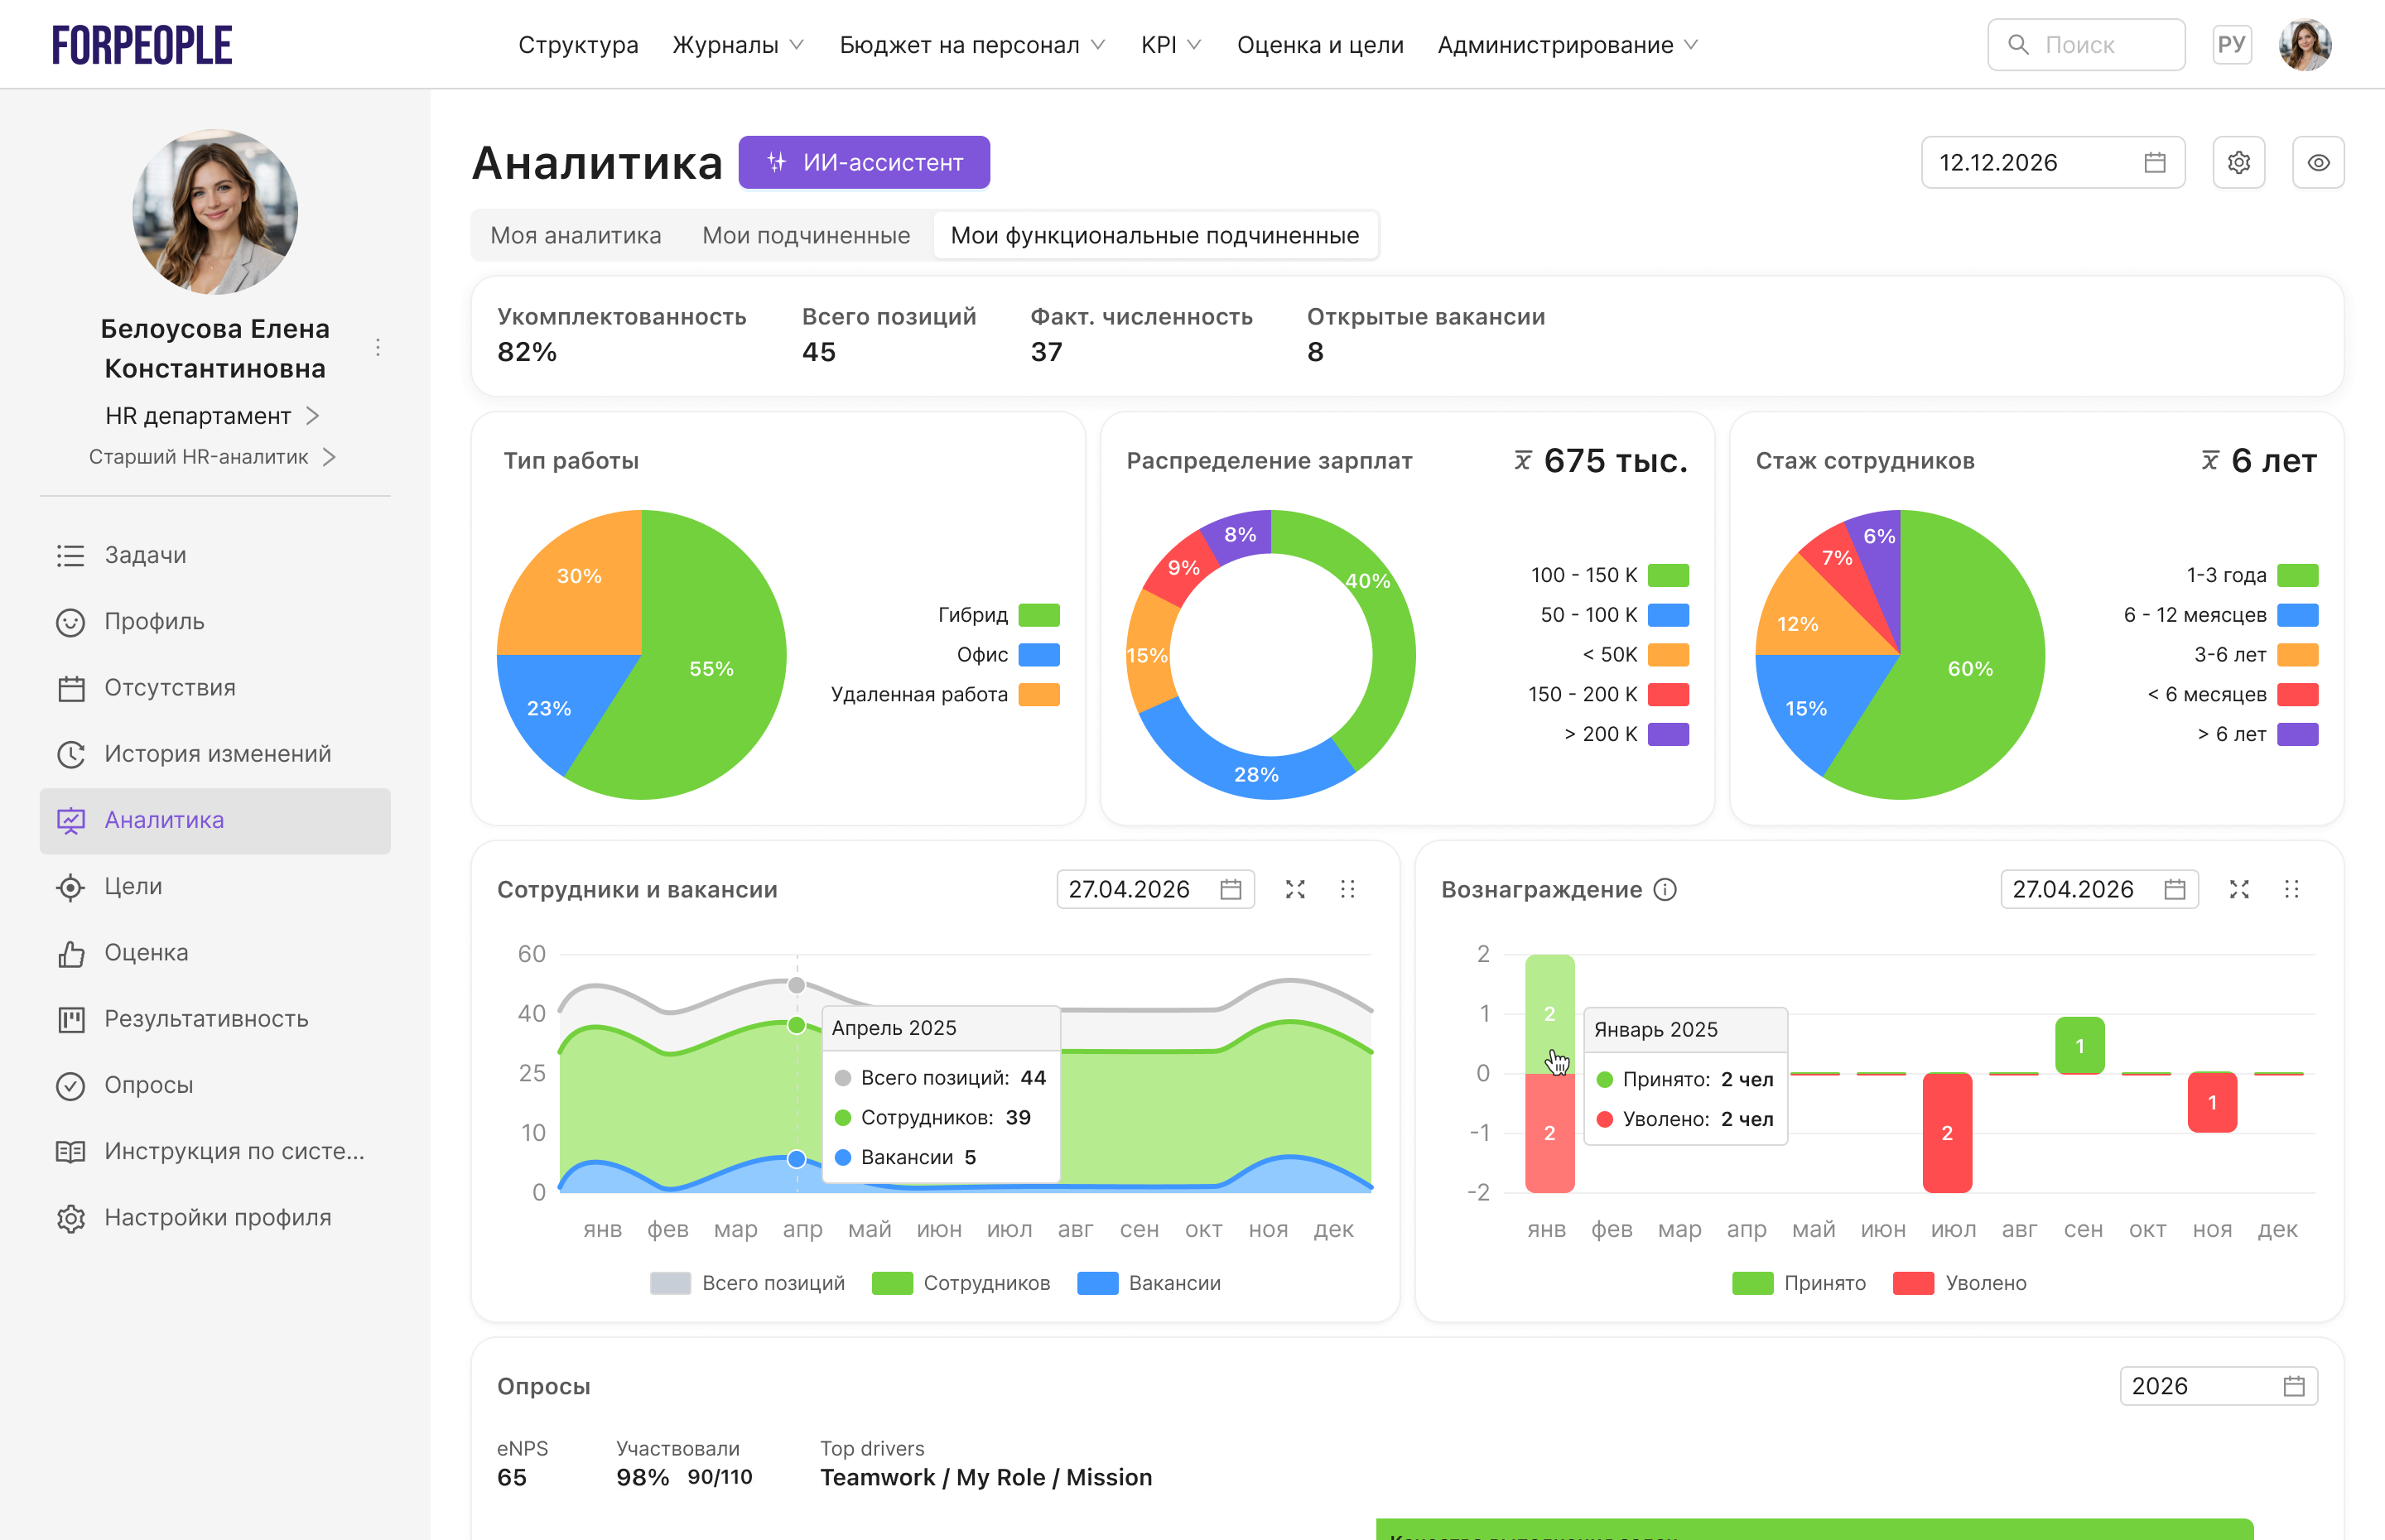Switch to Мои подчиненные tab
The width and height of the screenshot is (2385, 1540).
(x=806, y=235)
